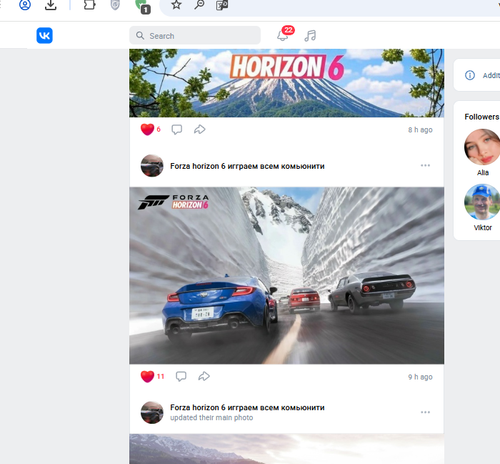Comment on the post from 8 h ago
Image resolution: width=500 pixels, height=464 pixels.
(x=177, y=129)
